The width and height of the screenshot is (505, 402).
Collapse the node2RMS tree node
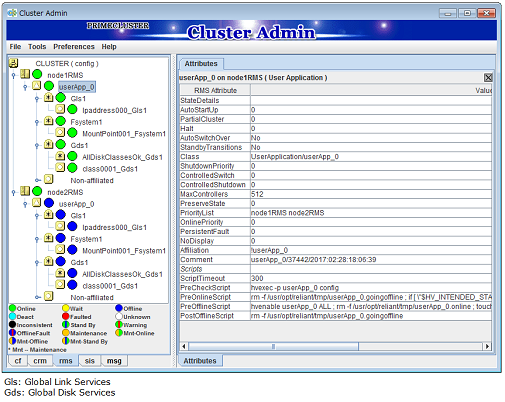(13, 192)
